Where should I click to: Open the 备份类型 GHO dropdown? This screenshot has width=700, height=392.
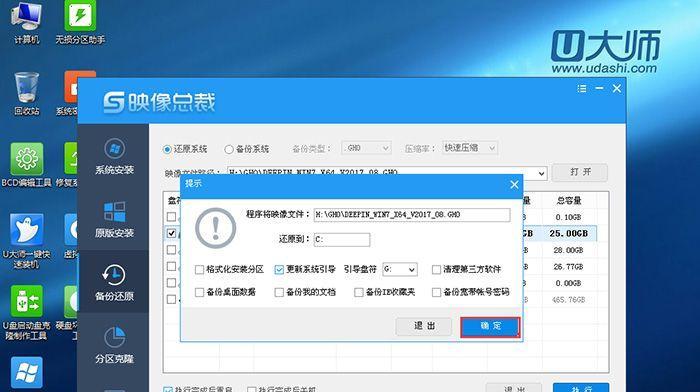(x=366, y=148)
